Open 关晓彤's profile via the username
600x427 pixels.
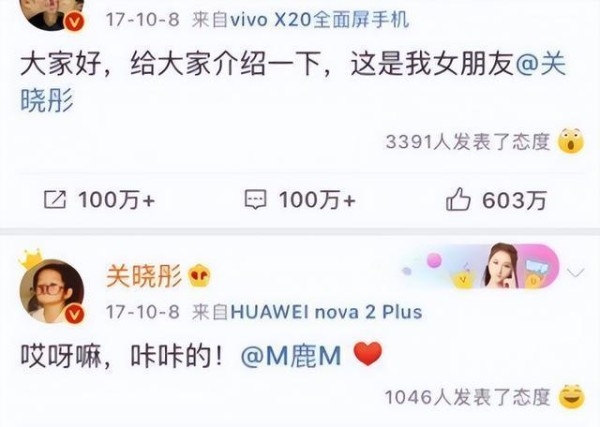pos(144,275)
